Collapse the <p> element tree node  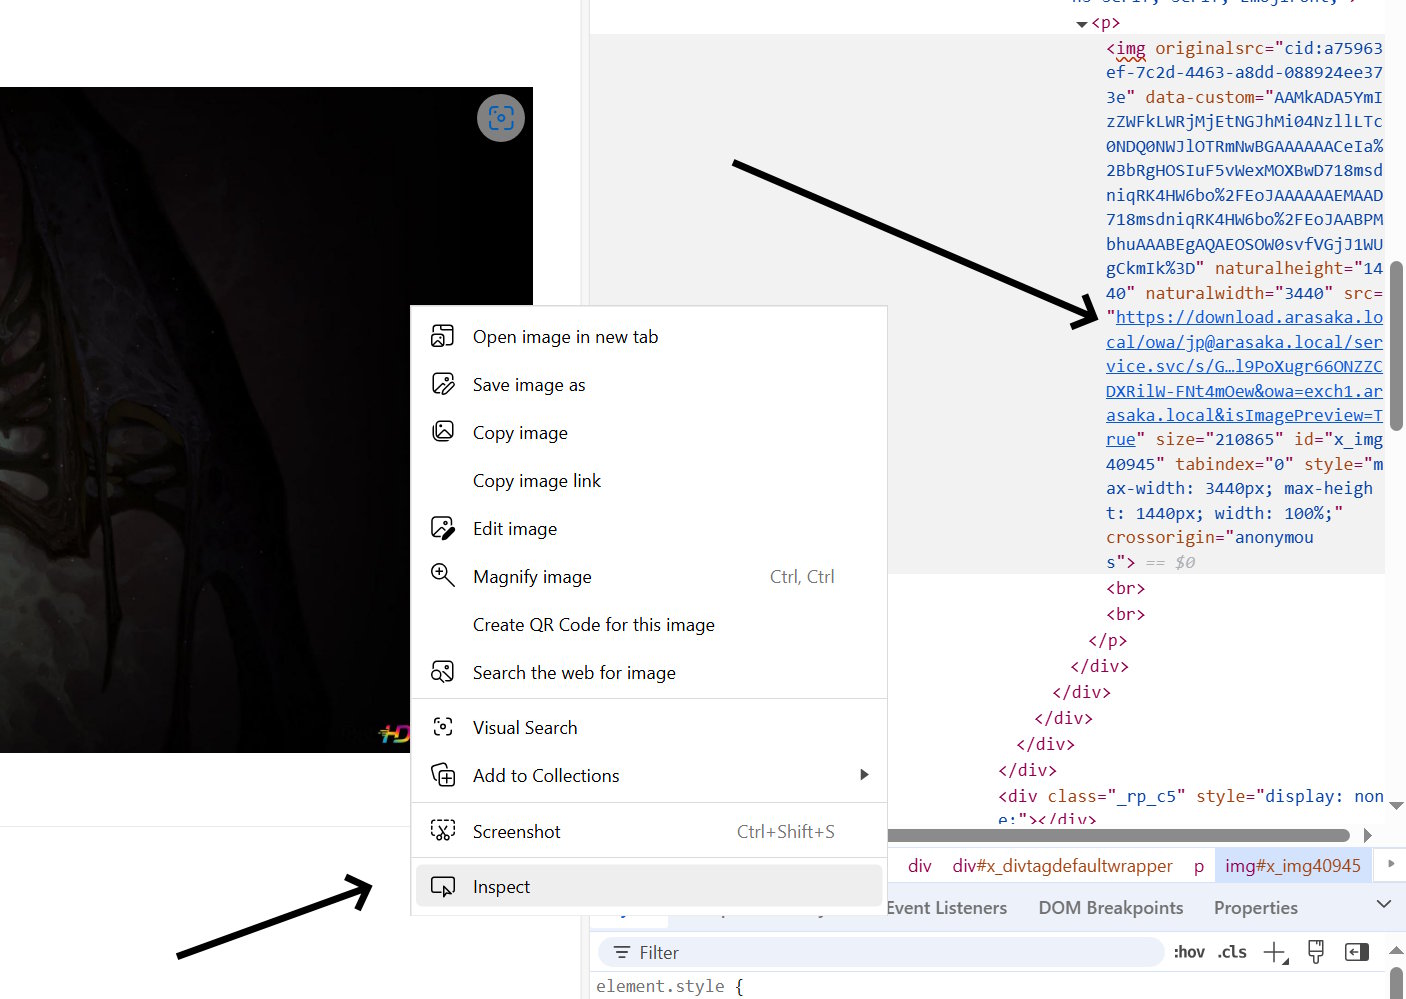coord(1081,24)
